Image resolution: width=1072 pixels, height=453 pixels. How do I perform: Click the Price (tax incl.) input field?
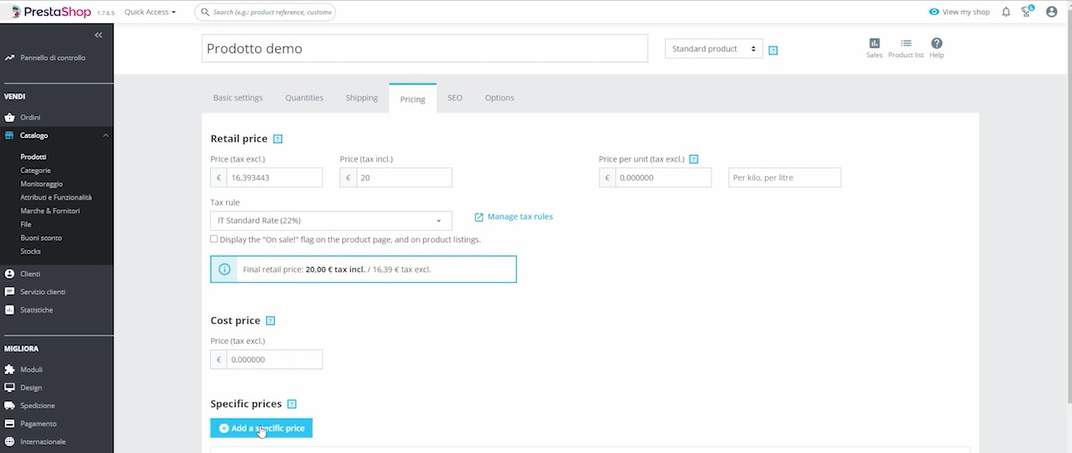point(403,177)
